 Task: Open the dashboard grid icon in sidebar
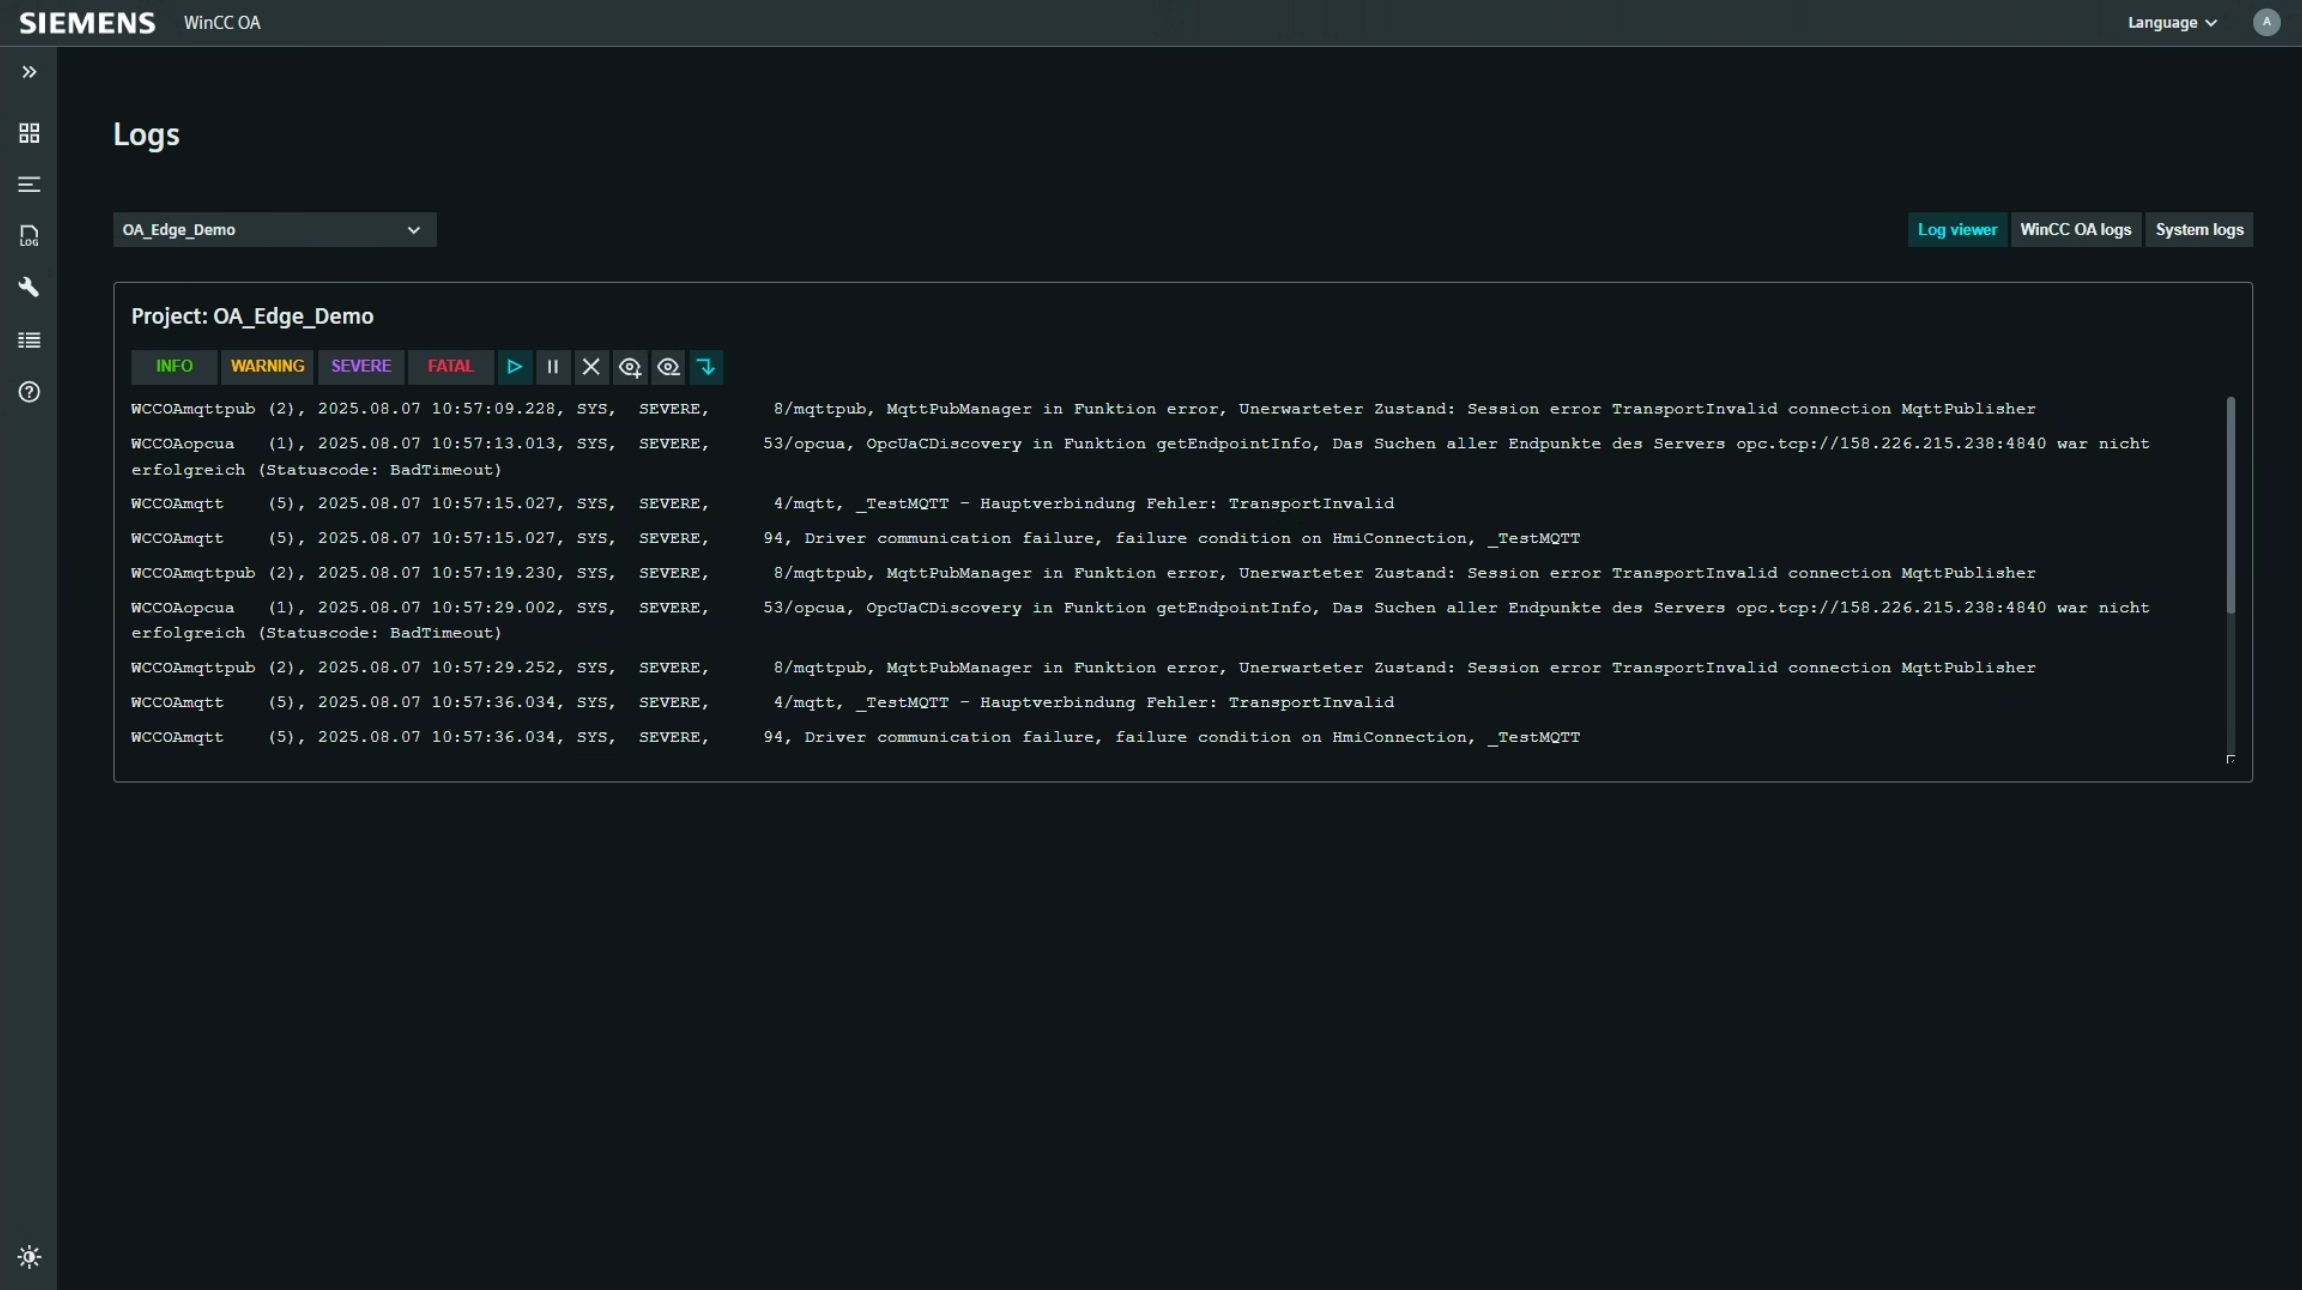tap(29, 133)
